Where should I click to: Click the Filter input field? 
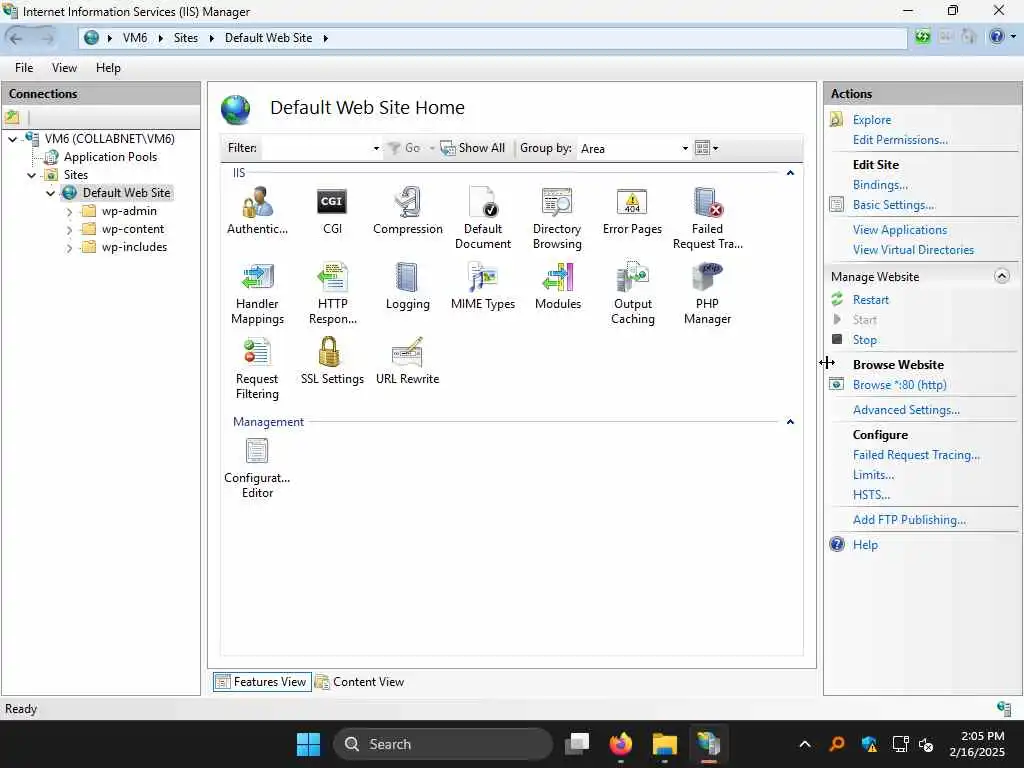tap(316, 148)
